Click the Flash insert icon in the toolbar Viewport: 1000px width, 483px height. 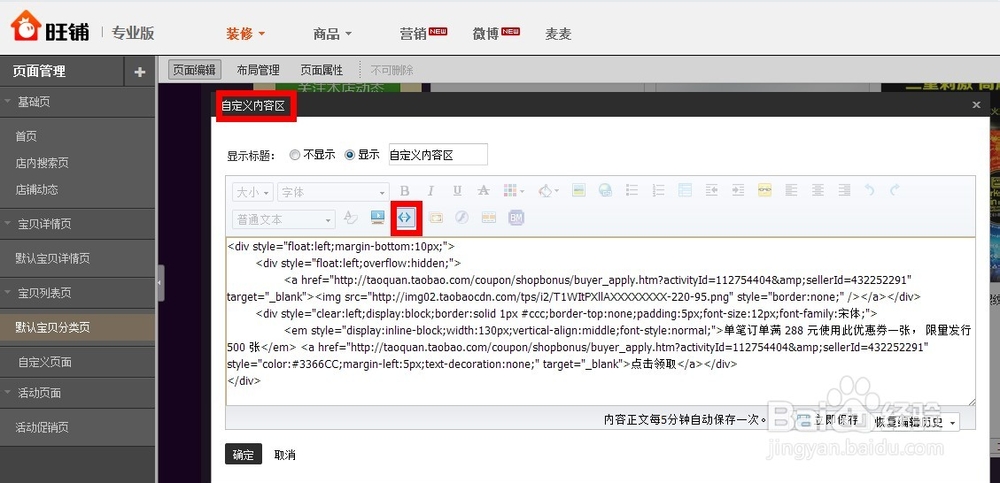(x=462, y=218)
